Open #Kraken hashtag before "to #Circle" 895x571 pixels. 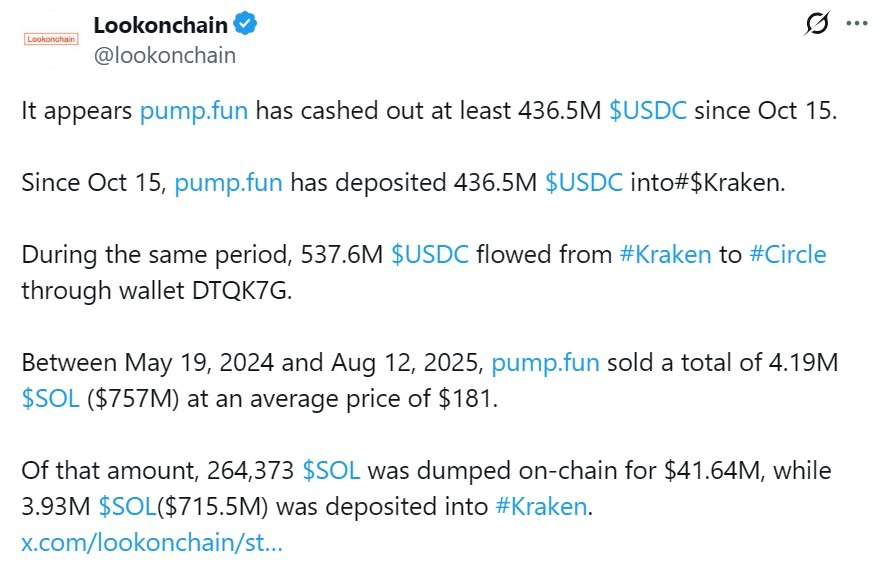(666, 255)
